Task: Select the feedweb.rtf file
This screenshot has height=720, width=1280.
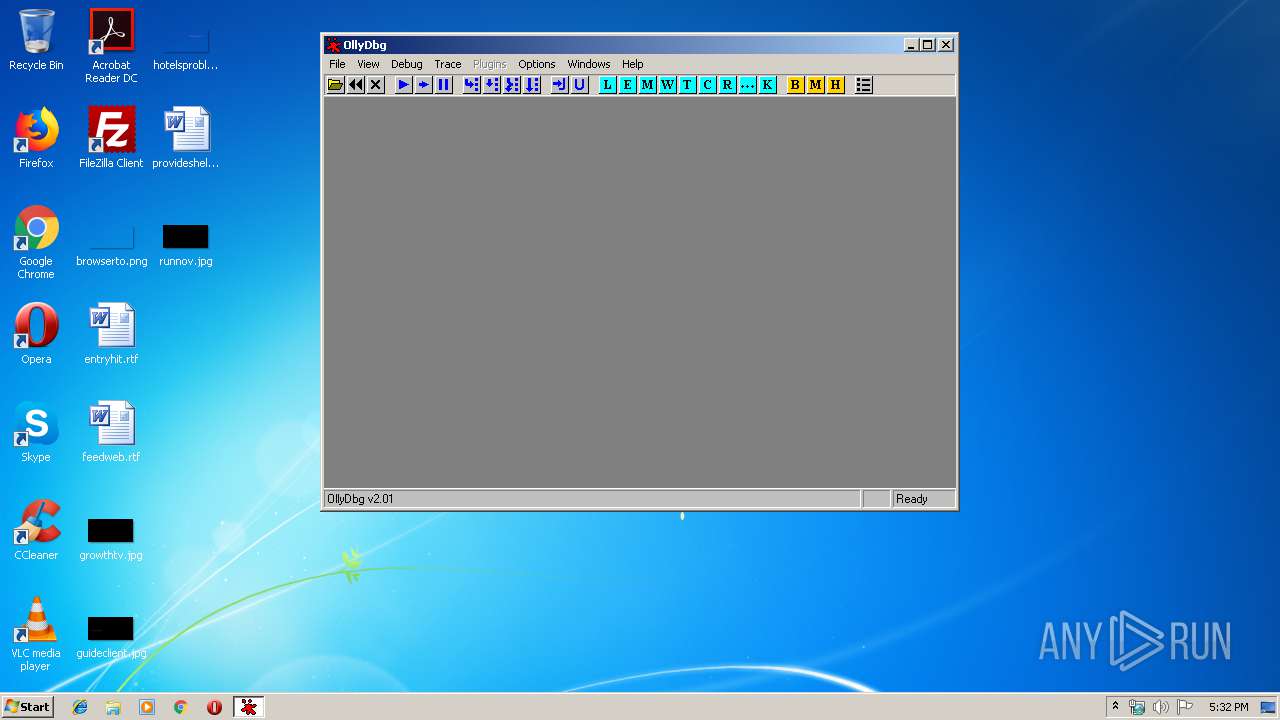Action: click(111, 432)
